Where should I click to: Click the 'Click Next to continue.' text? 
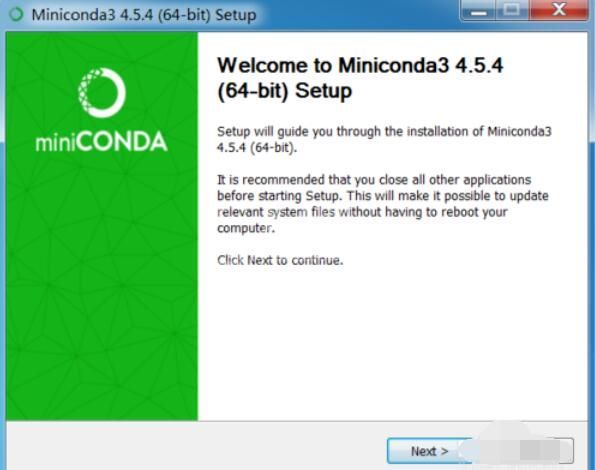(280, 260)
